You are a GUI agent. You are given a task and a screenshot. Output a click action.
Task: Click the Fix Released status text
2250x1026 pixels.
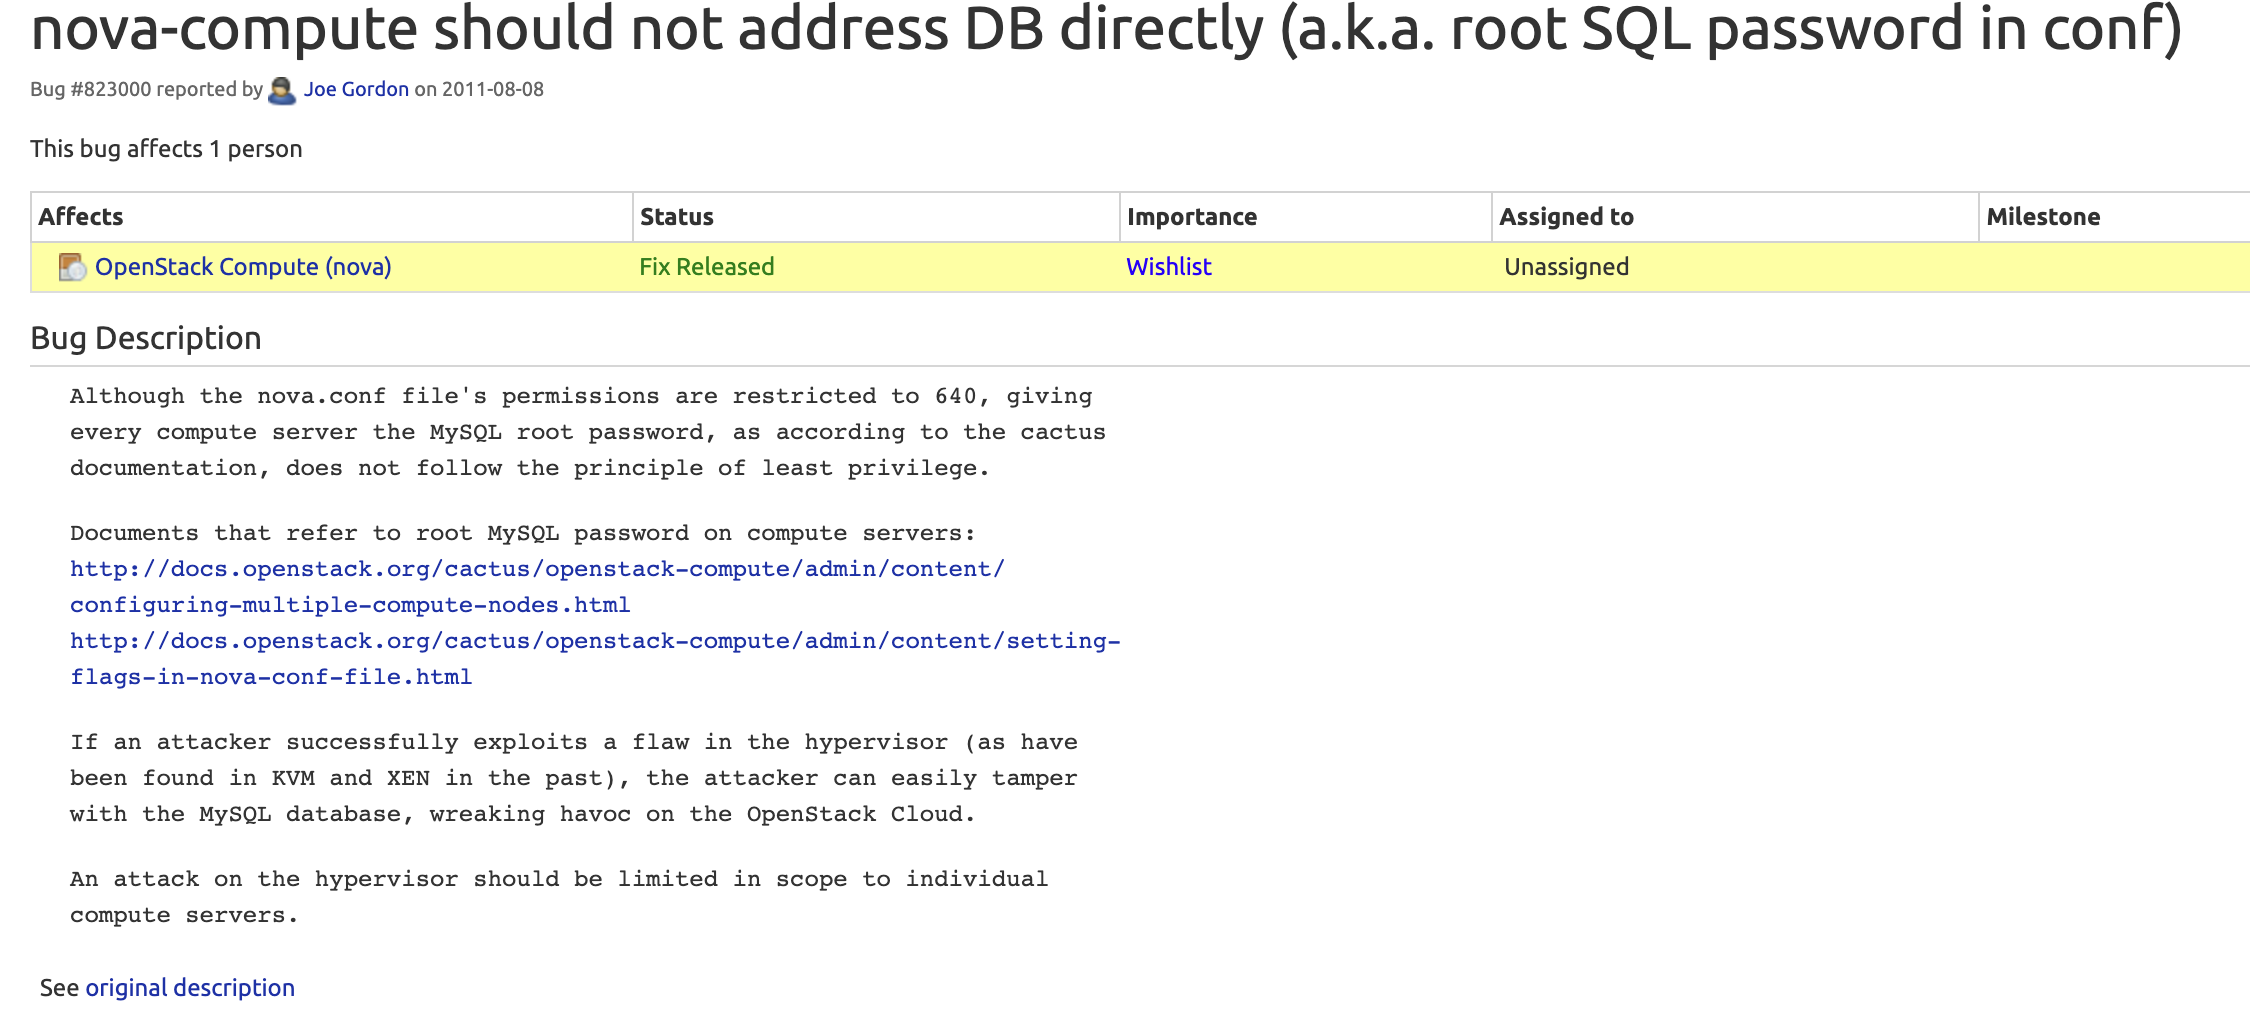point(707,267)
